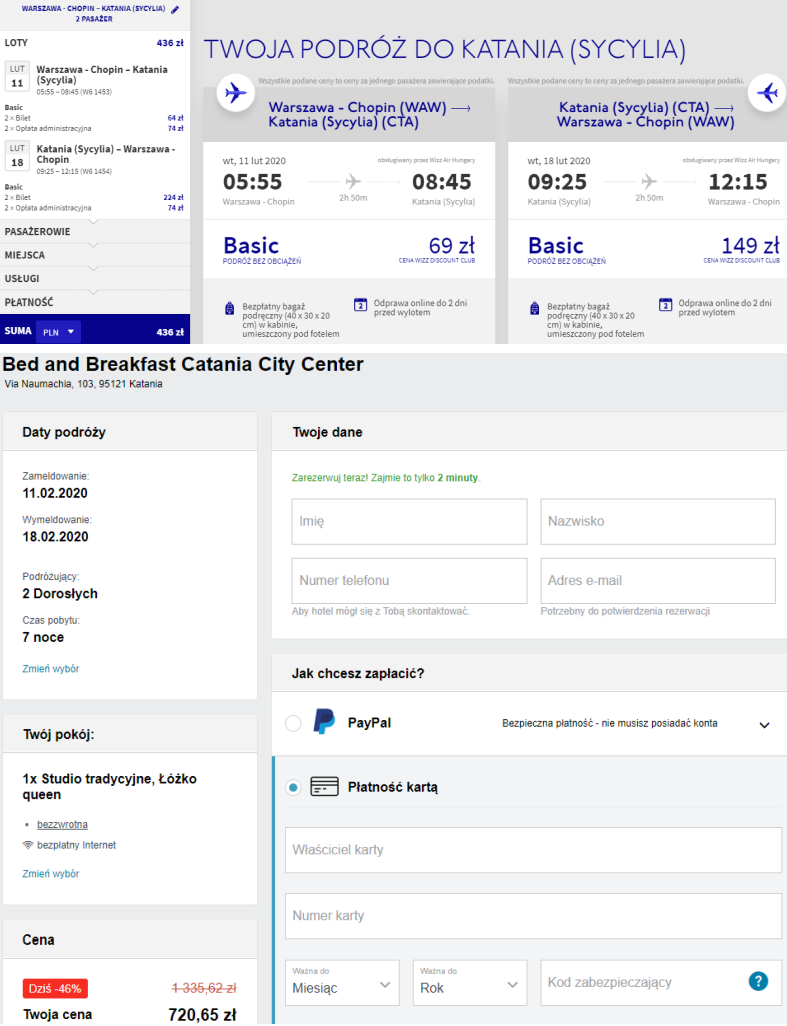The width and height of the screenshot is (787, 1026).
Task: Click the LUT 11 calendar date icon
Action: [17, 76]
